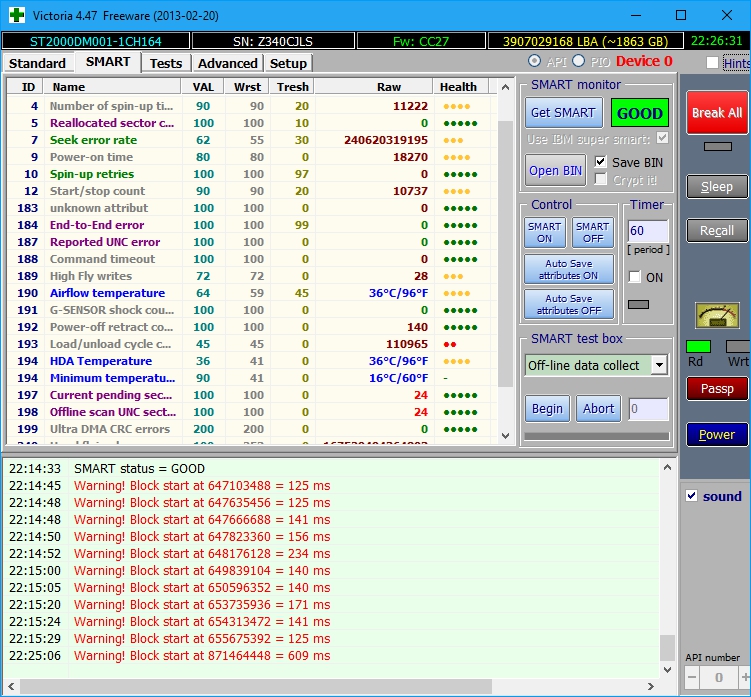
Task: Select the Current pending sectors row
Action: pos(252,395)
